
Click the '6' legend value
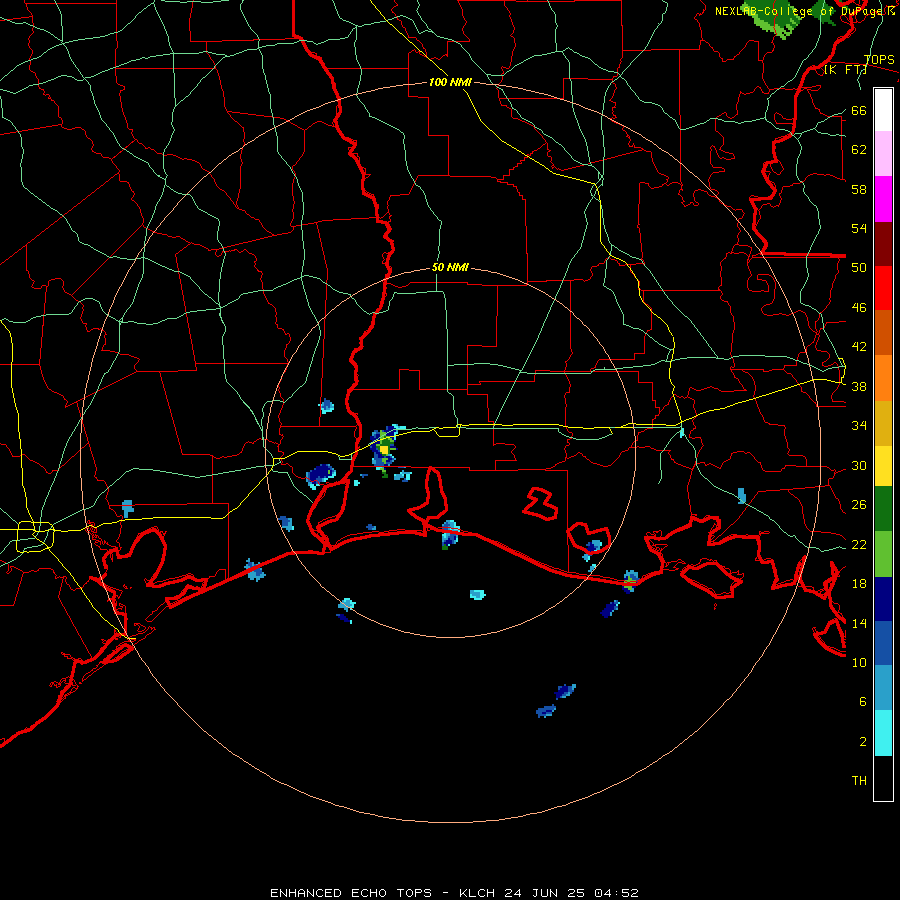point(863,702)
